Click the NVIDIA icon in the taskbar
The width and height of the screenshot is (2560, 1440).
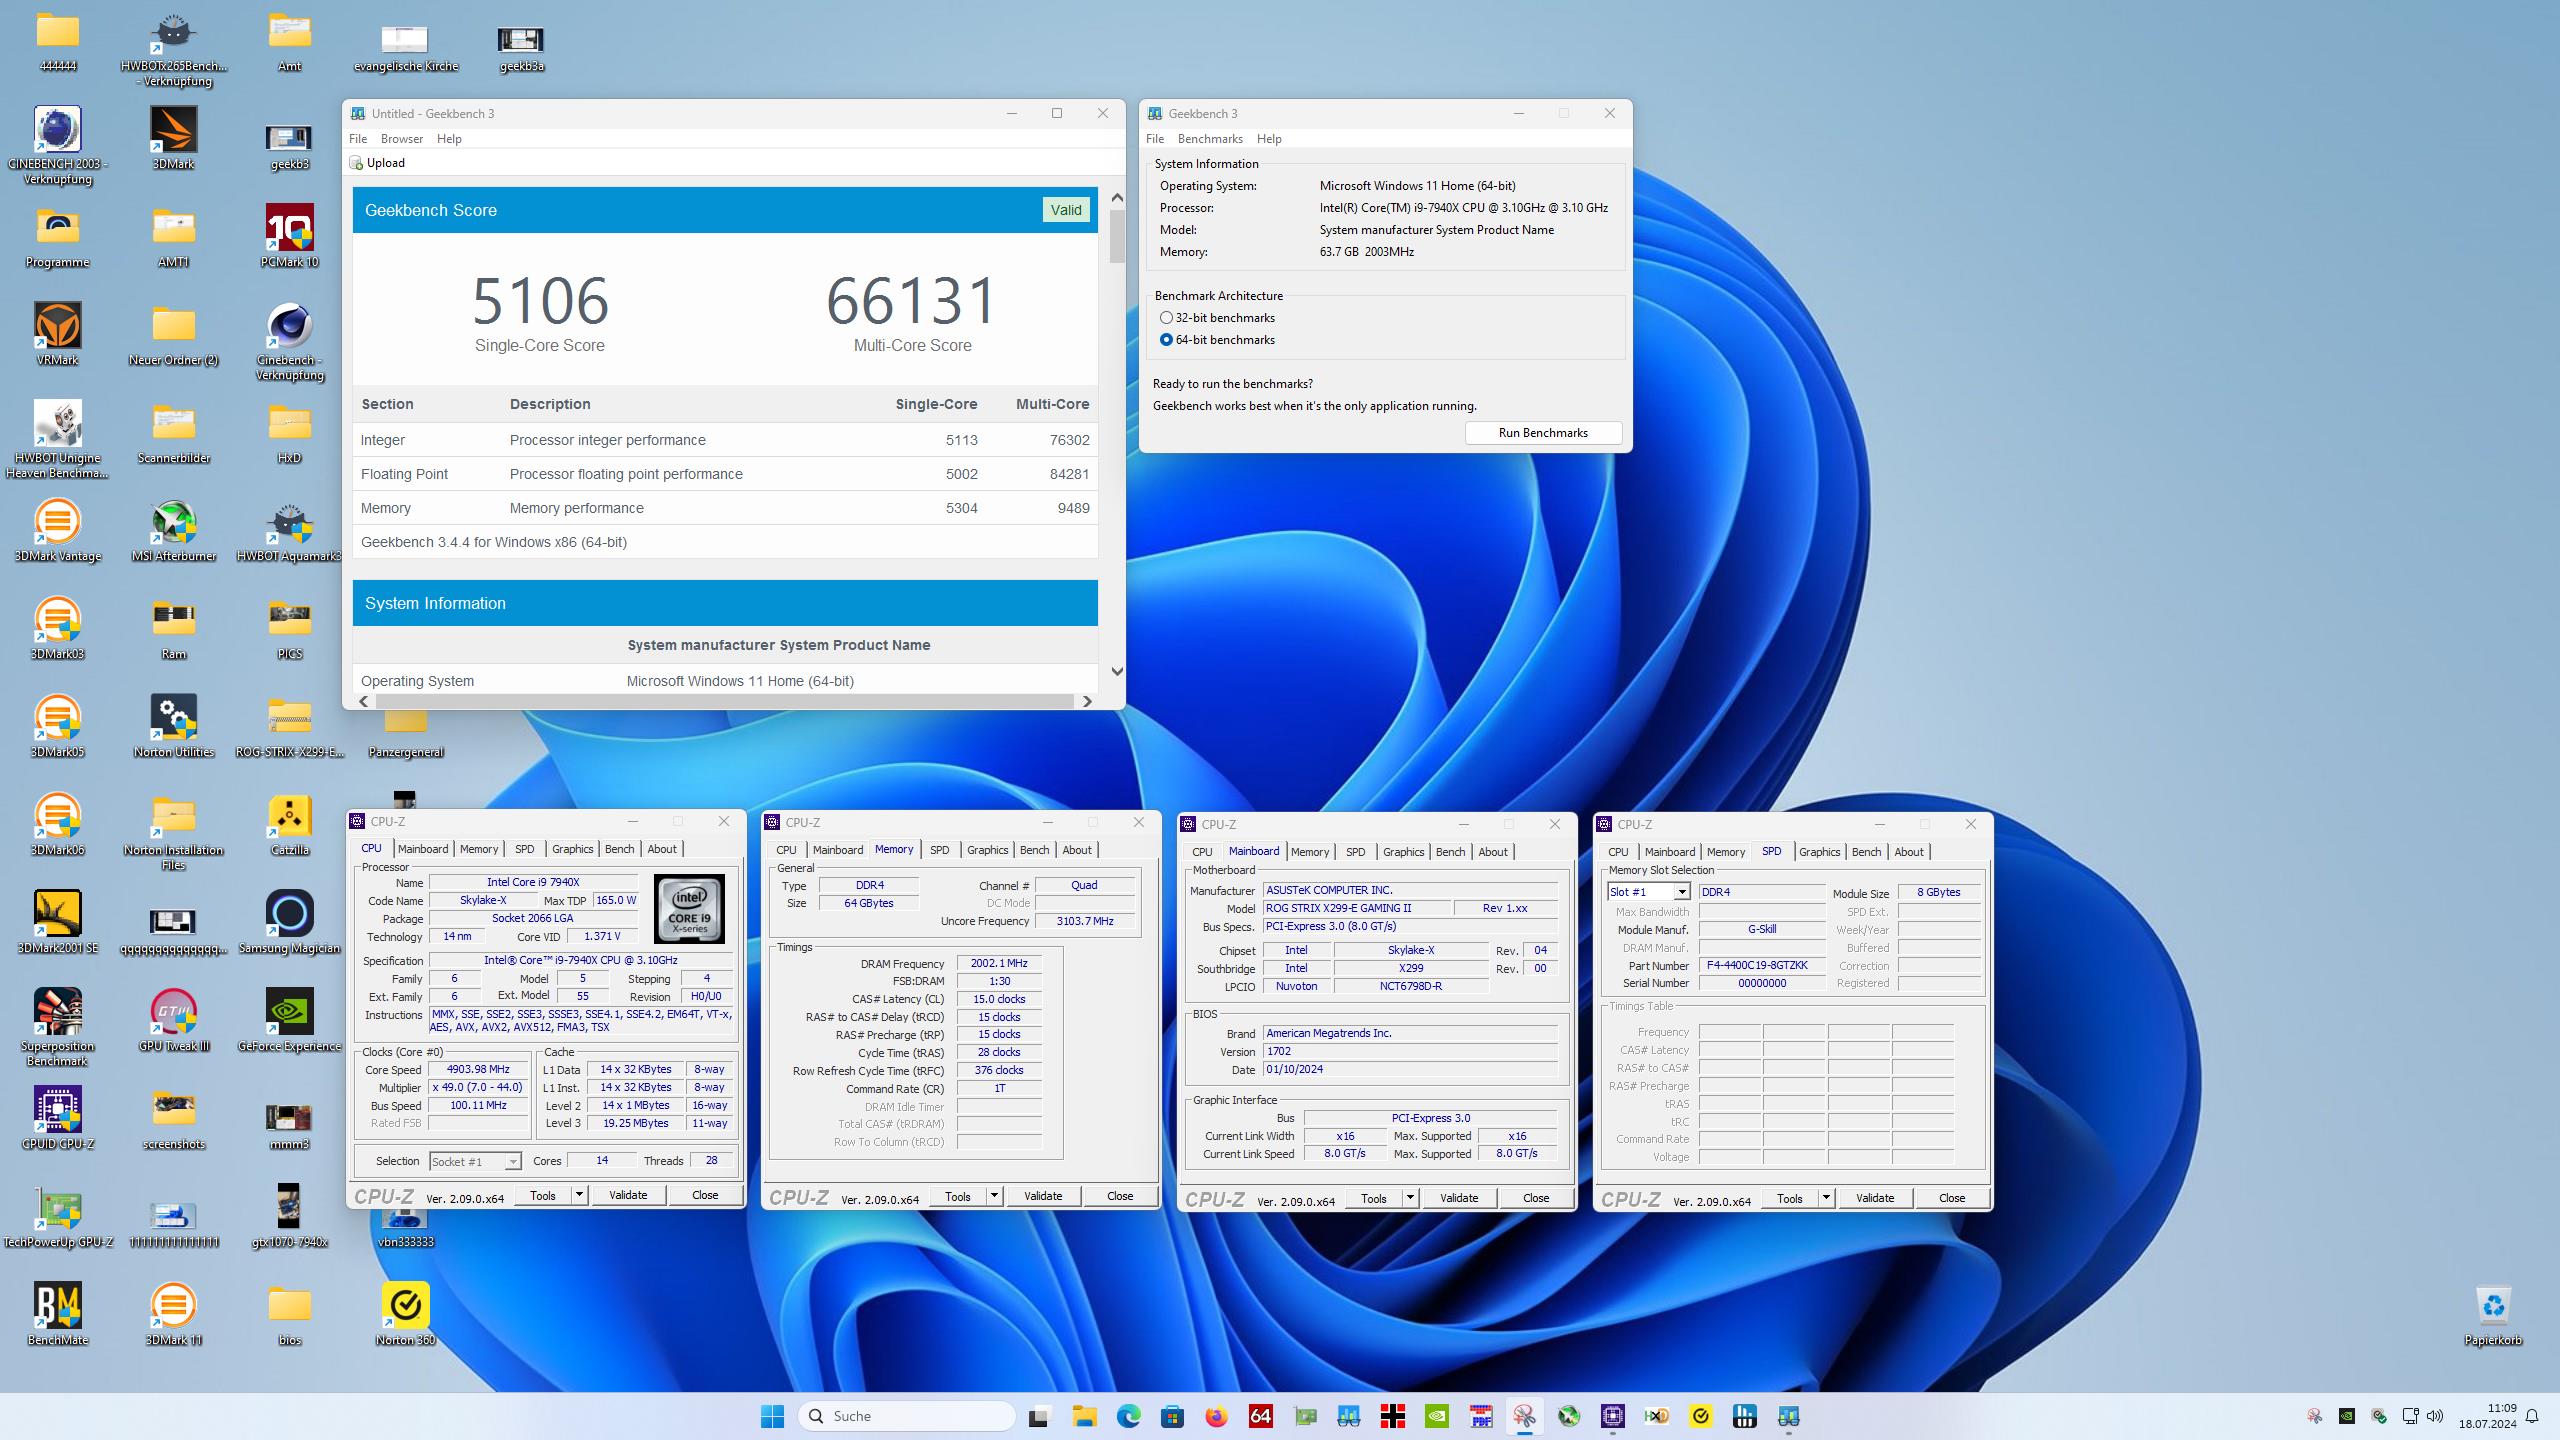[1436, 1416]
